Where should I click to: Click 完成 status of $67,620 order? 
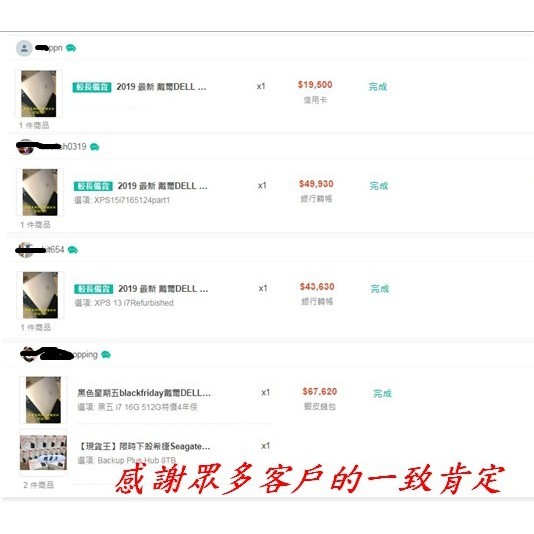click(382, 394)
